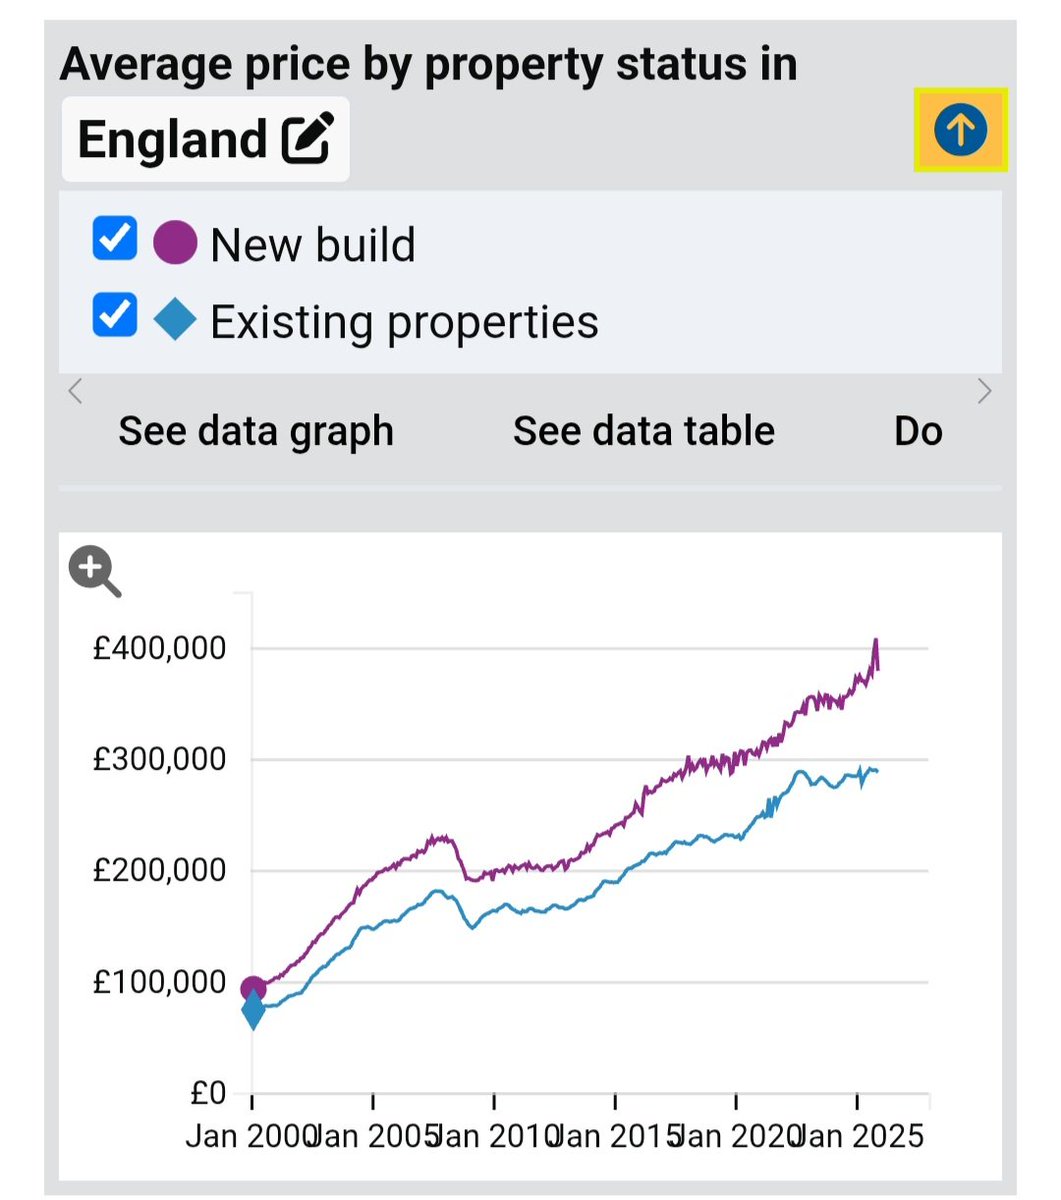Click the peak of the purple line

[x=876, y=640]
